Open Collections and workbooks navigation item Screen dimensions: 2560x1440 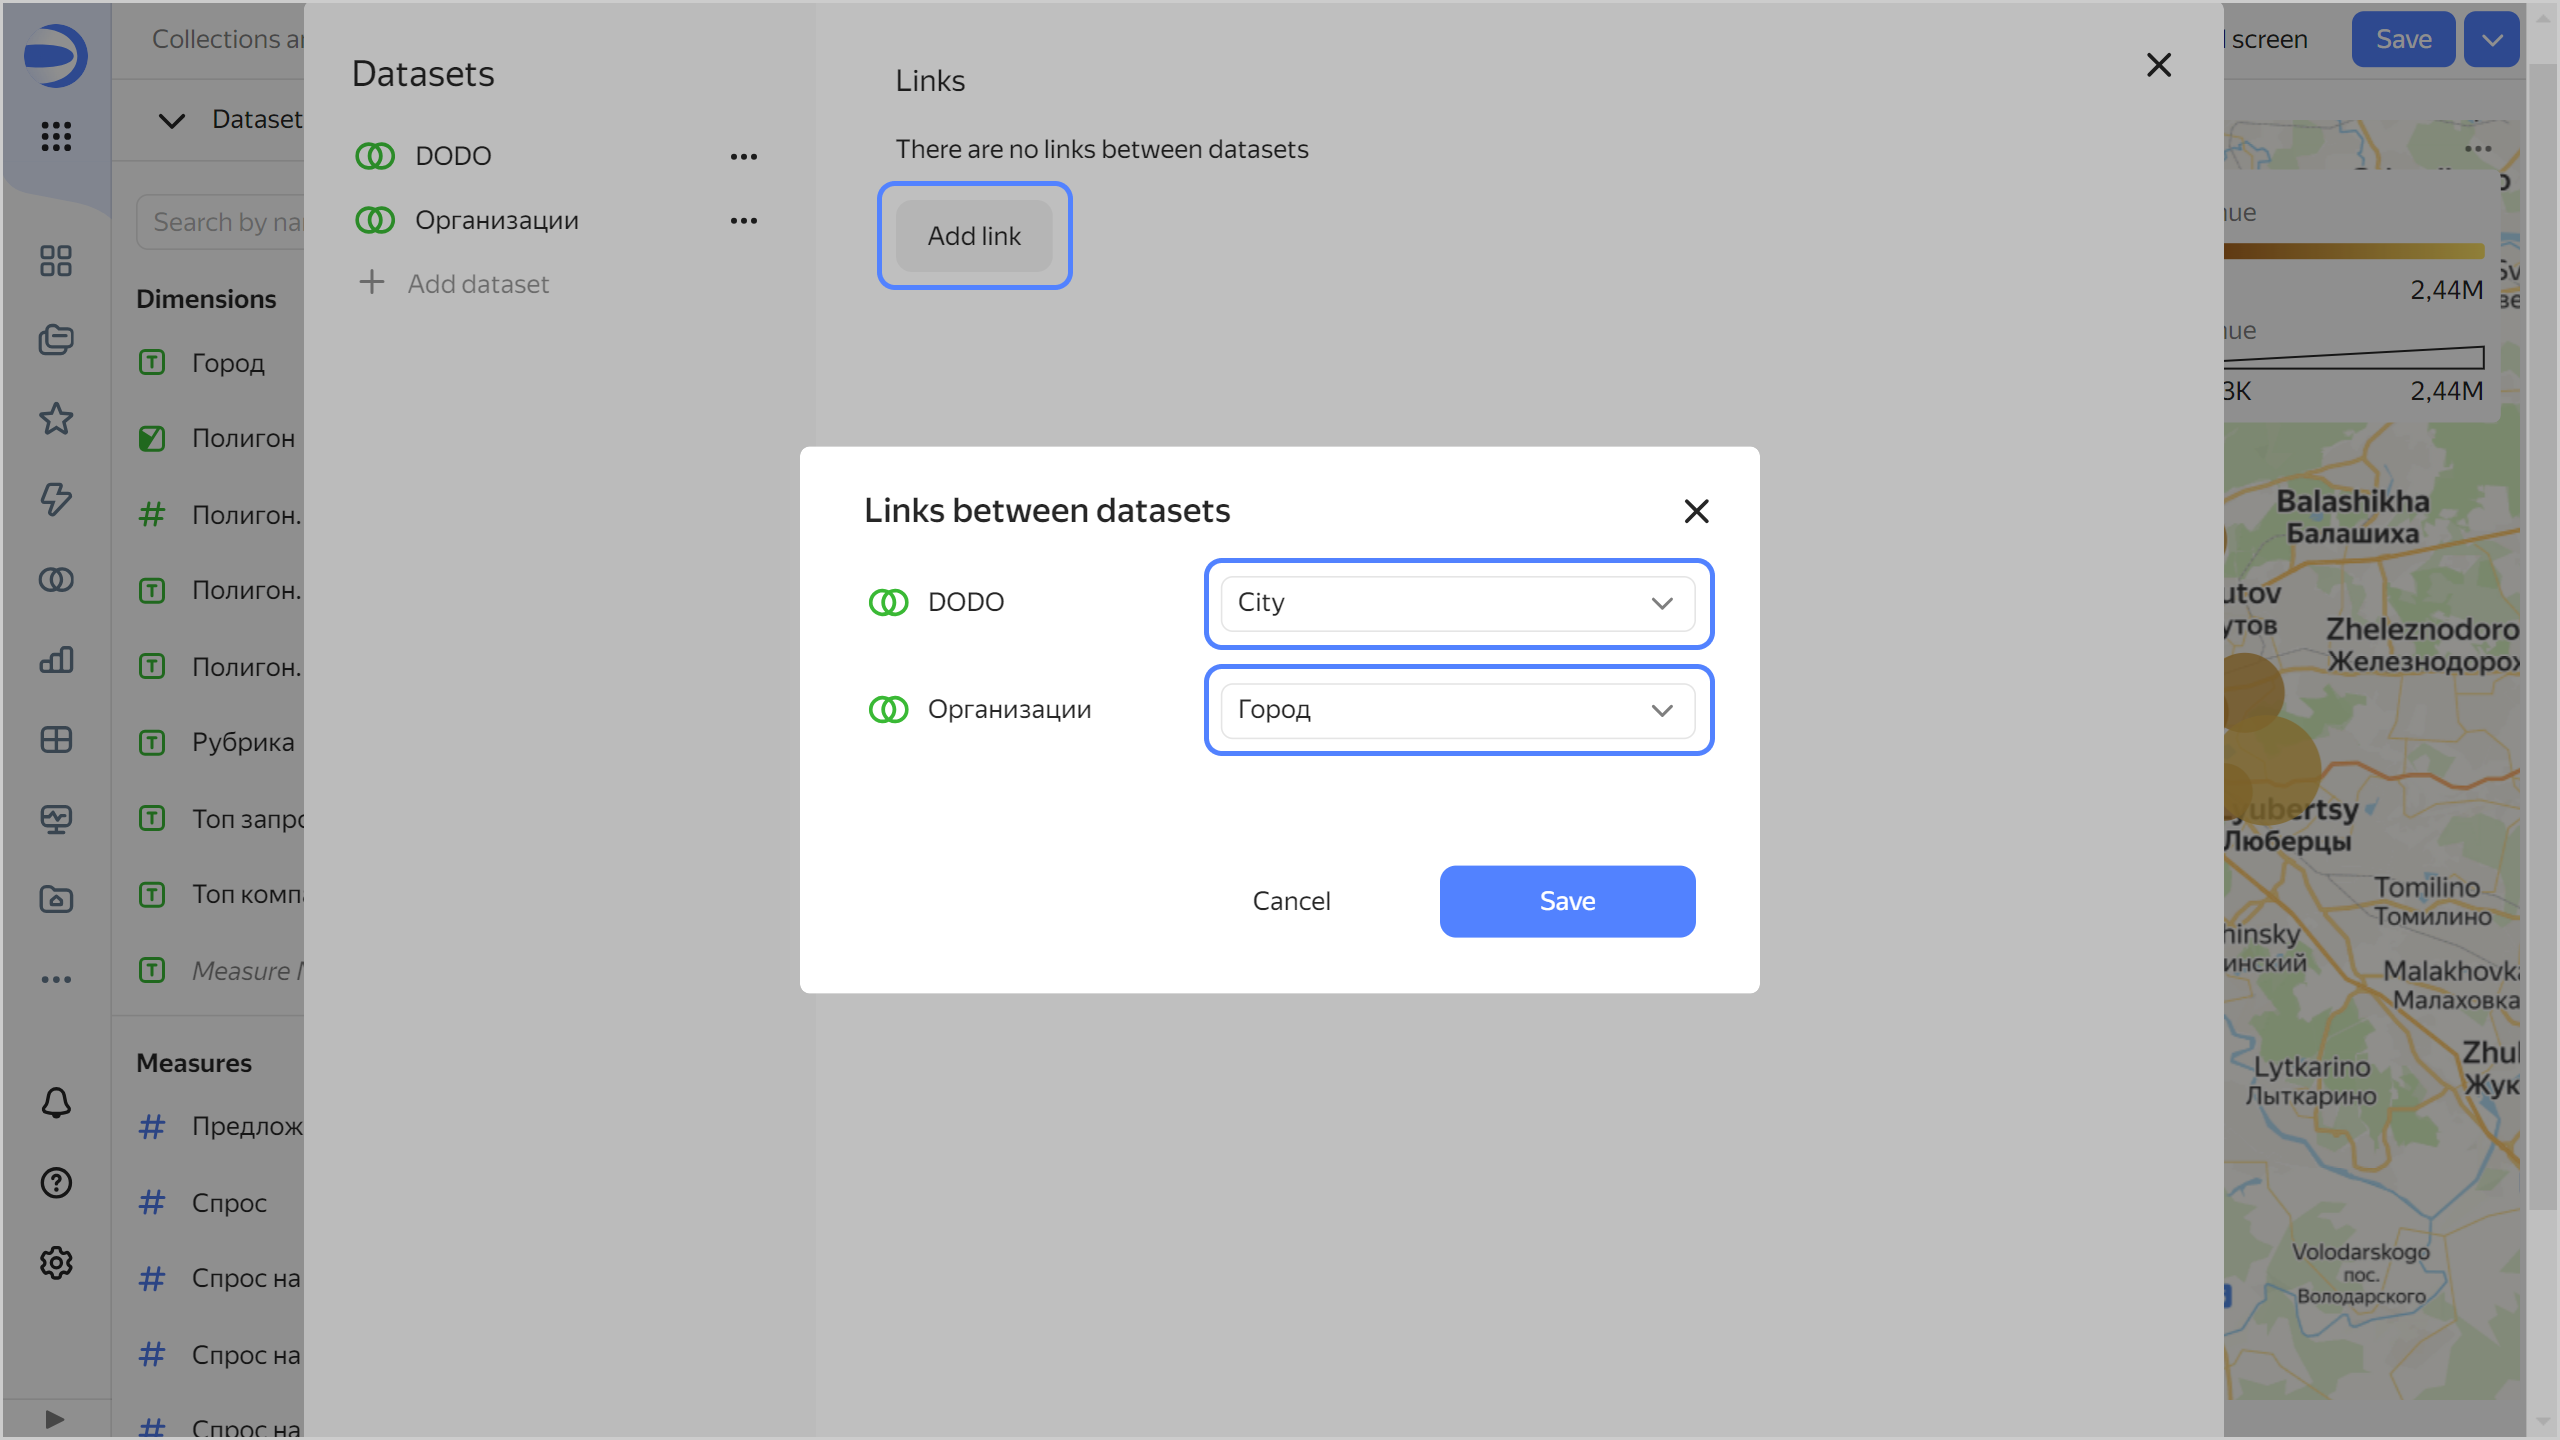click(x=222, y=39)
